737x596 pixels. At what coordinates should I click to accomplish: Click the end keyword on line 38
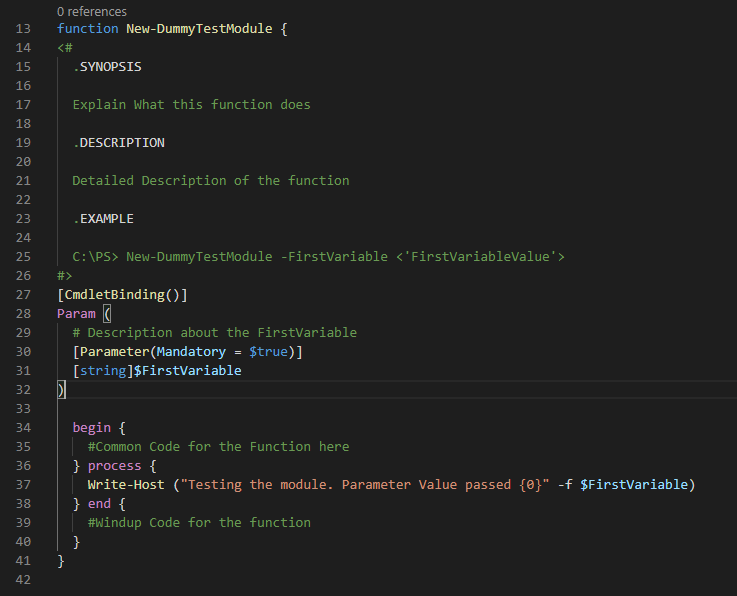tap(99, 504)
